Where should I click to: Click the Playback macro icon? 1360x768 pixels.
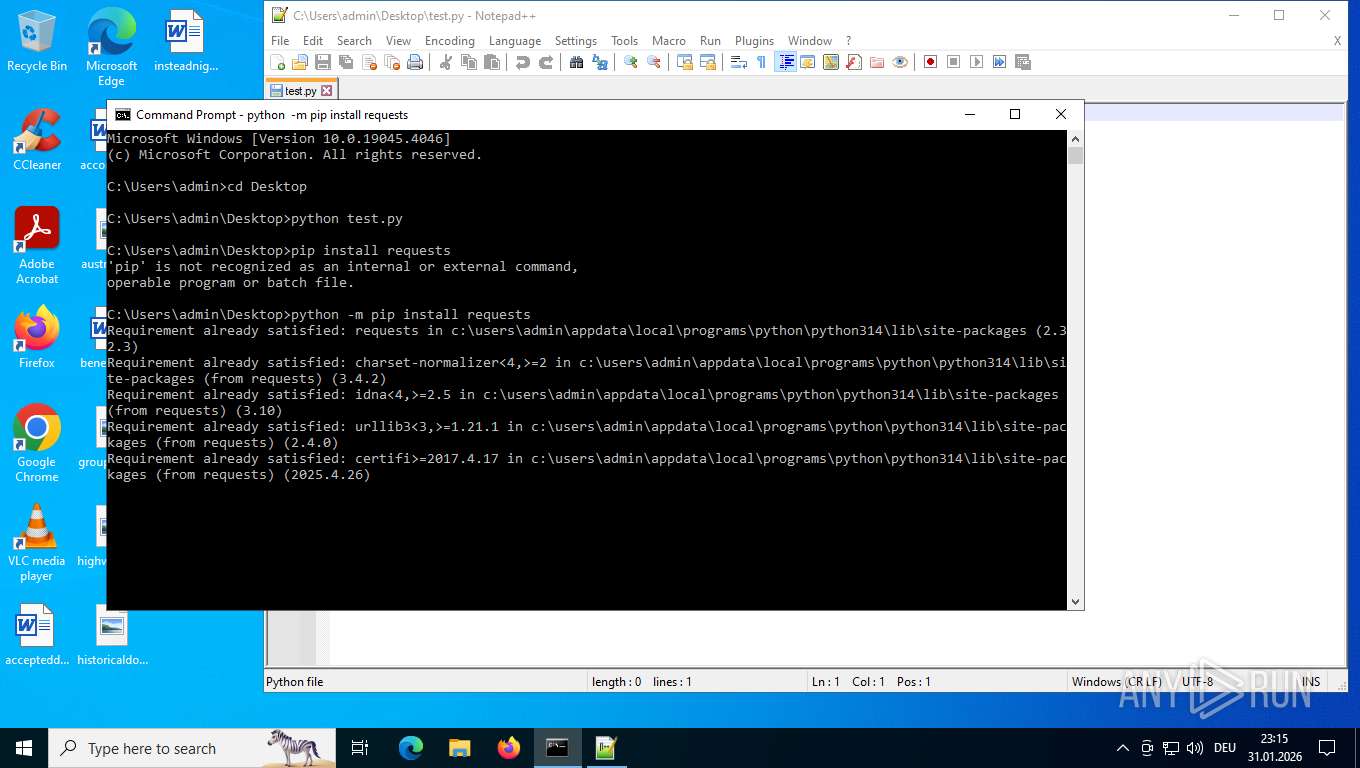coord(976,62)
